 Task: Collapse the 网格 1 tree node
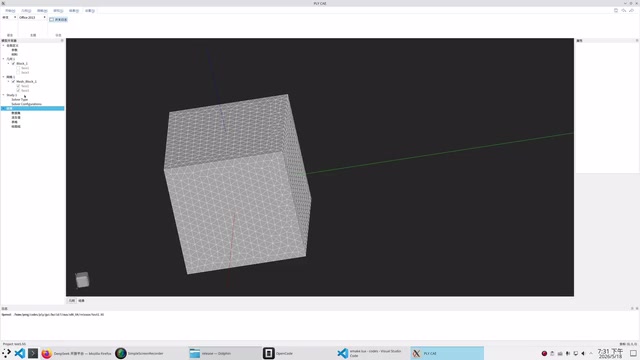click(x=3, y=77)
